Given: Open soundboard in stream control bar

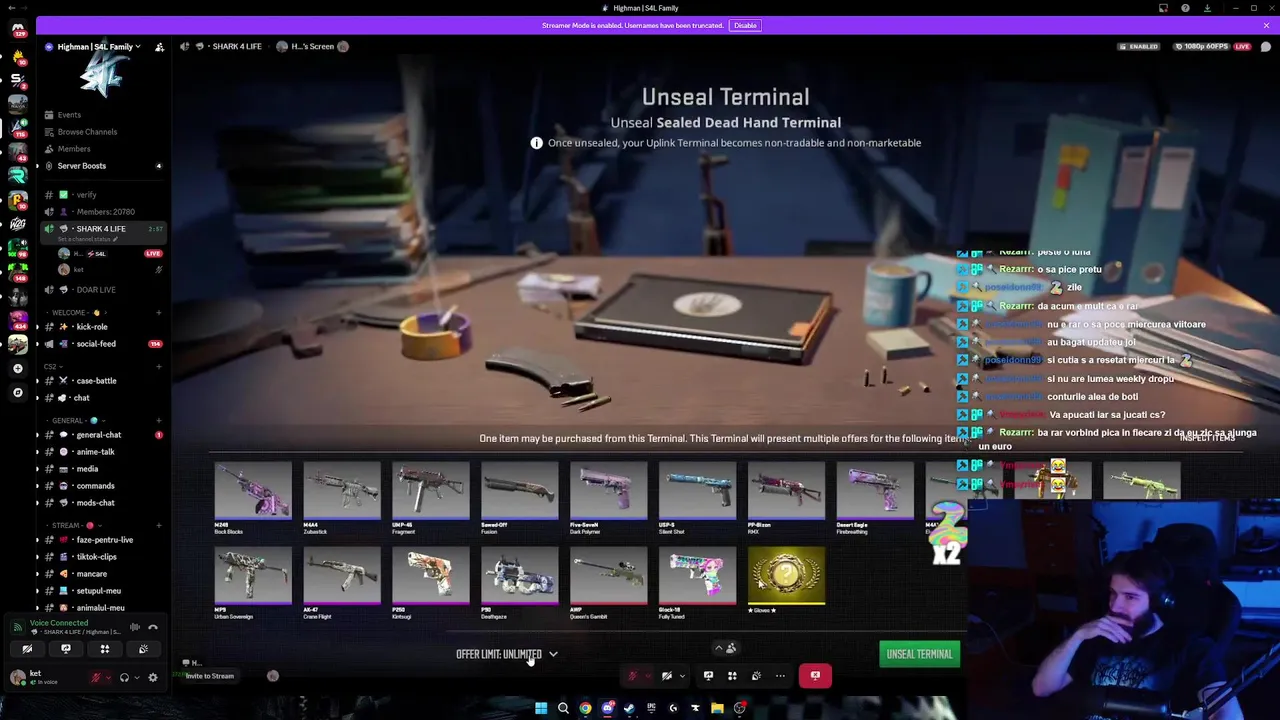Looking at the screenshot, I should pyautogui.click(x=756, y=676).
